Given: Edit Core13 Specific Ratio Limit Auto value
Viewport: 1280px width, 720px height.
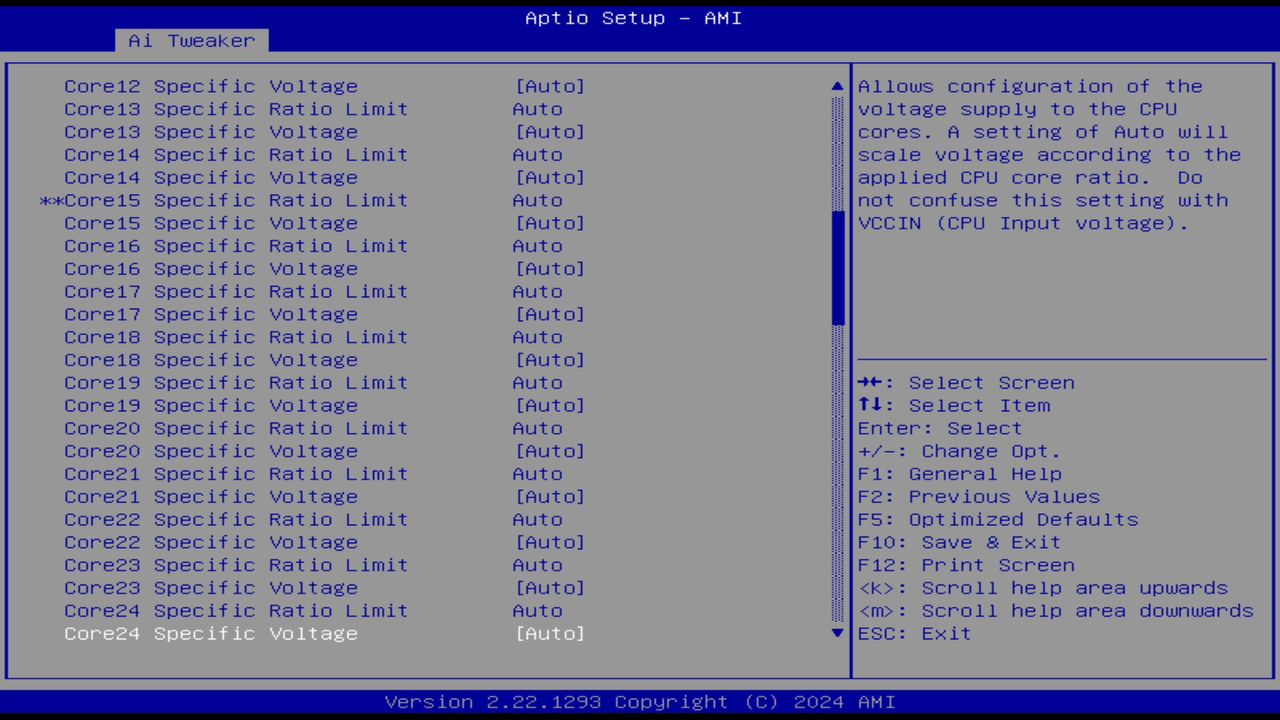Looking at the screenshot, I should (538, 110).
